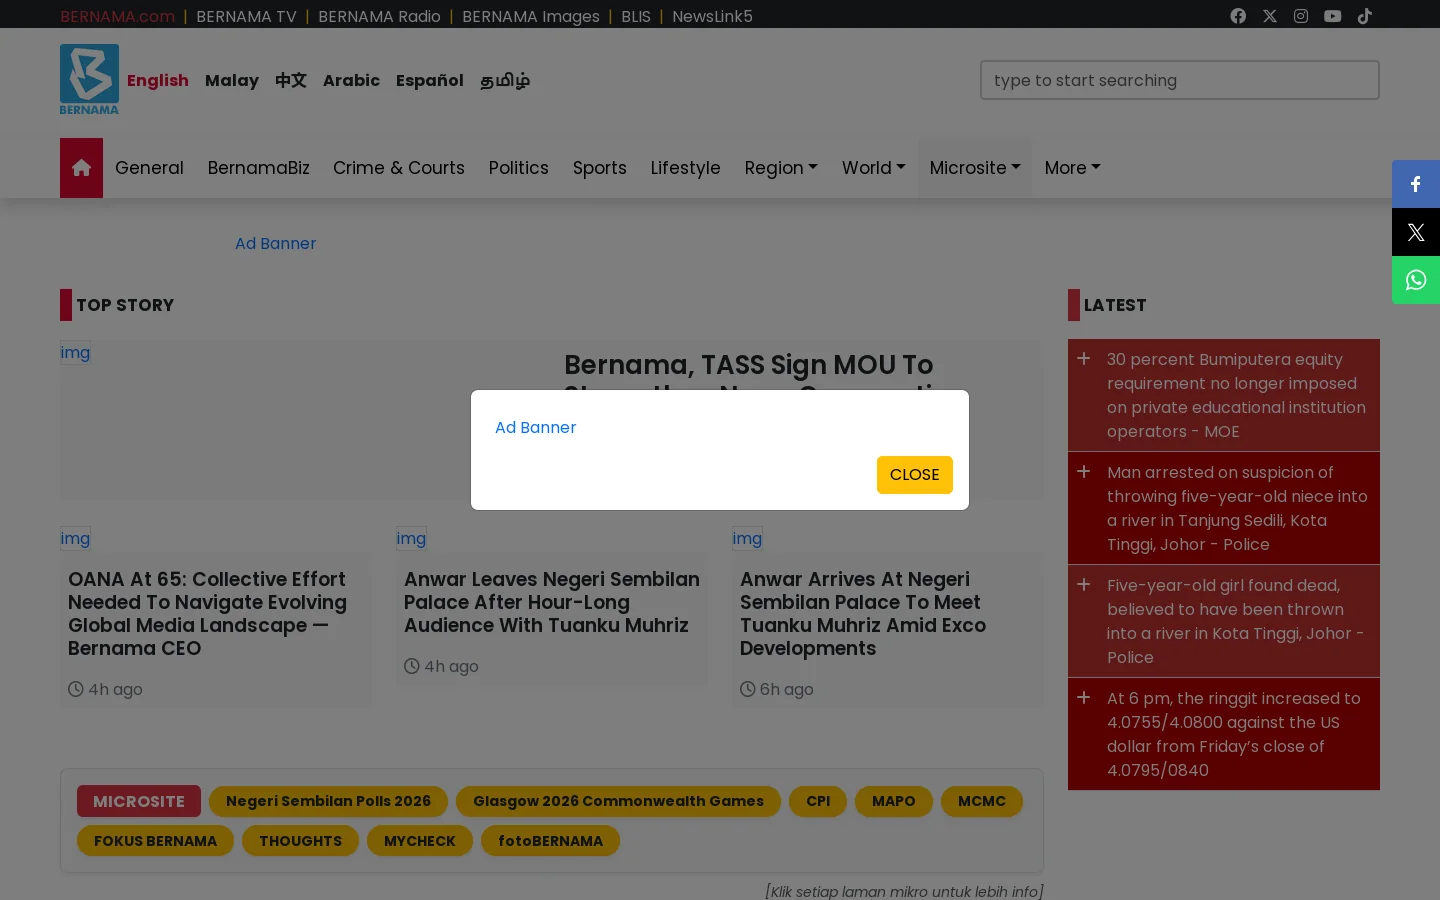The height and width of the screenshot is (900, 1440).
Task: Share page on X side button
Action: pyautogui.click(x=1416, y=232)
